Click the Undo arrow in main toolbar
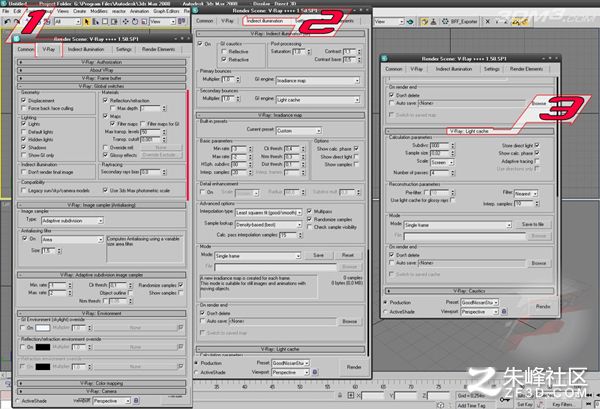Image resolution: width=600 pixels, height=409 pixels. pyautogui.click(x=7, y=21)
